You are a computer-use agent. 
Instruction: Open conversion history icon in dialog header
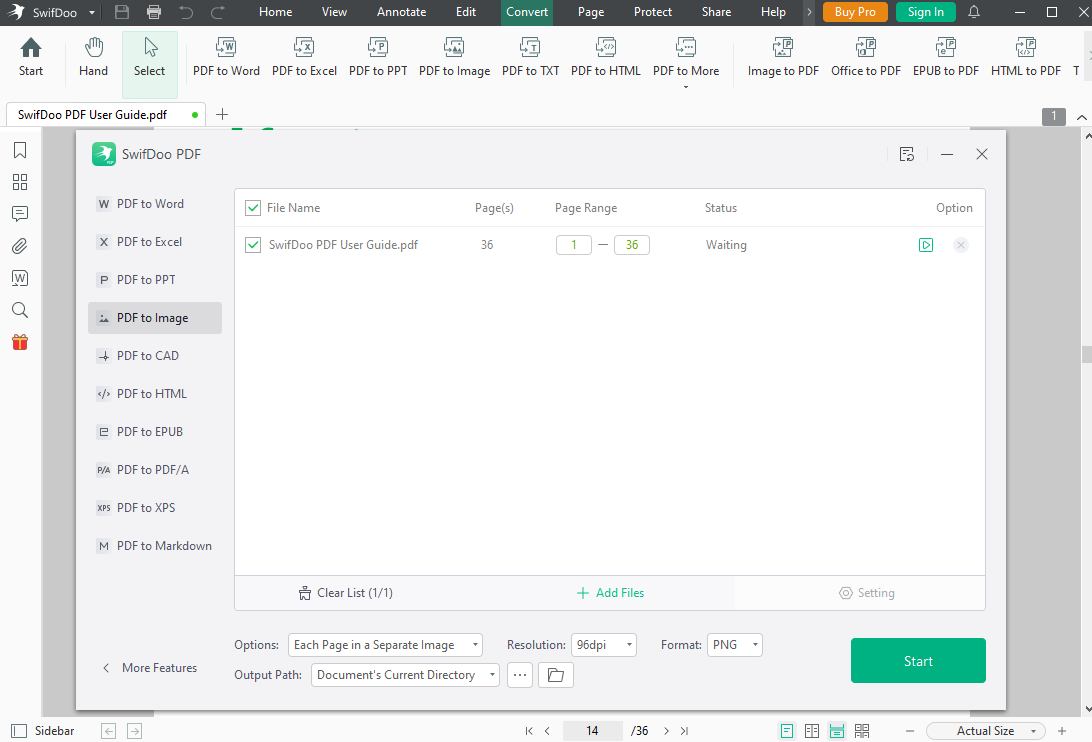(907, 154)
